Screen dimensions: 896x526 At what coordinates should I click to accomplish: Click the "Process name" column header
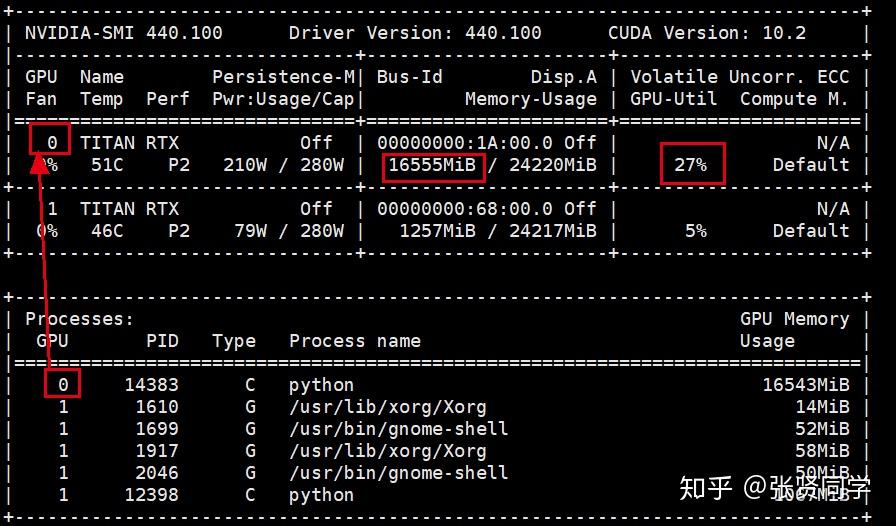tap(355, 341)
